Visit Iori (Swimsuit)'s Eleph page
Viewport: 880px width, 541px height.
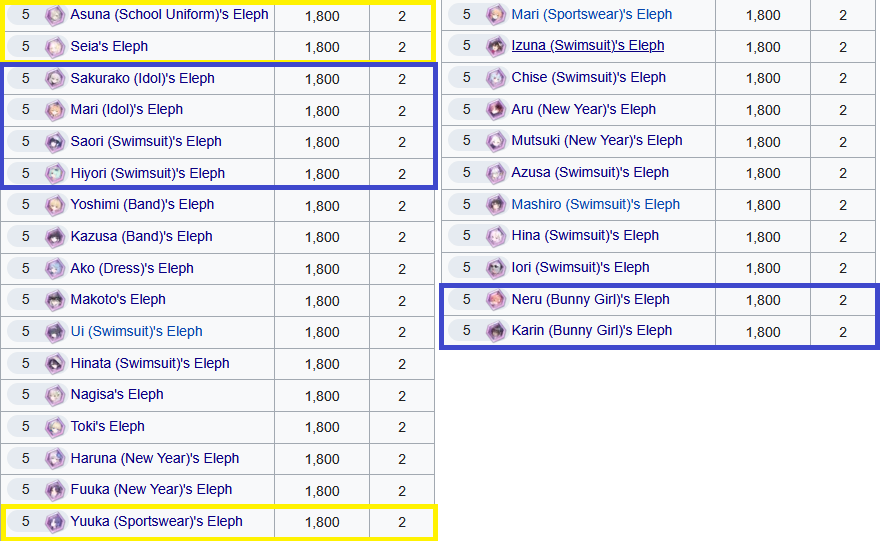coord(580,267)
